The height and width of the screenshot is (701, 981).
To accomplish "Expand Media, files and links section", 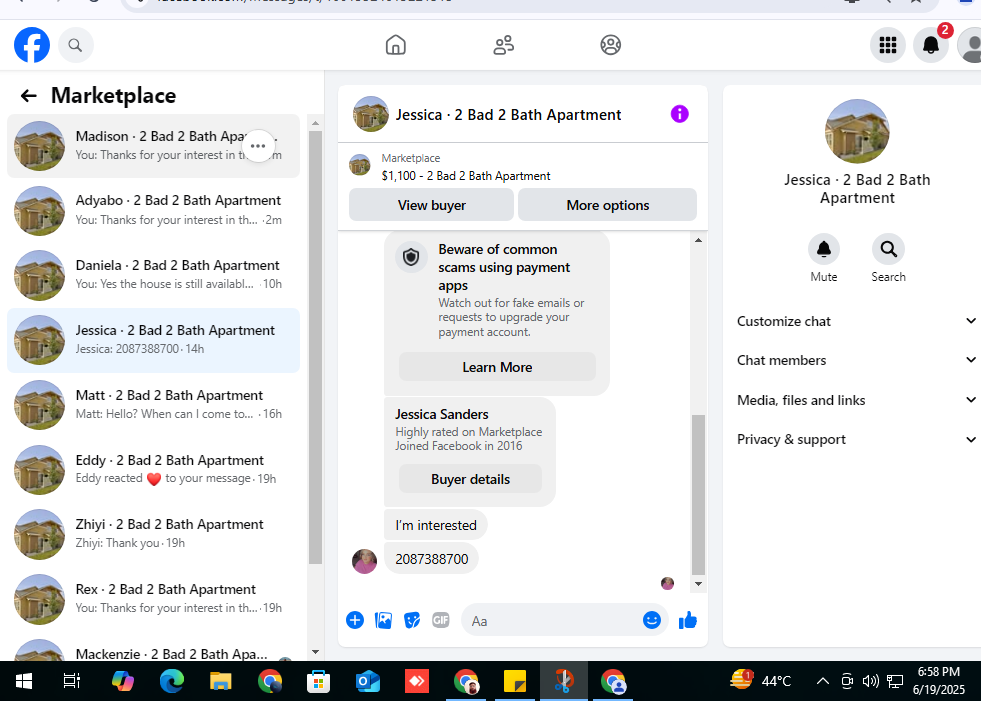I will coord(856,400).
